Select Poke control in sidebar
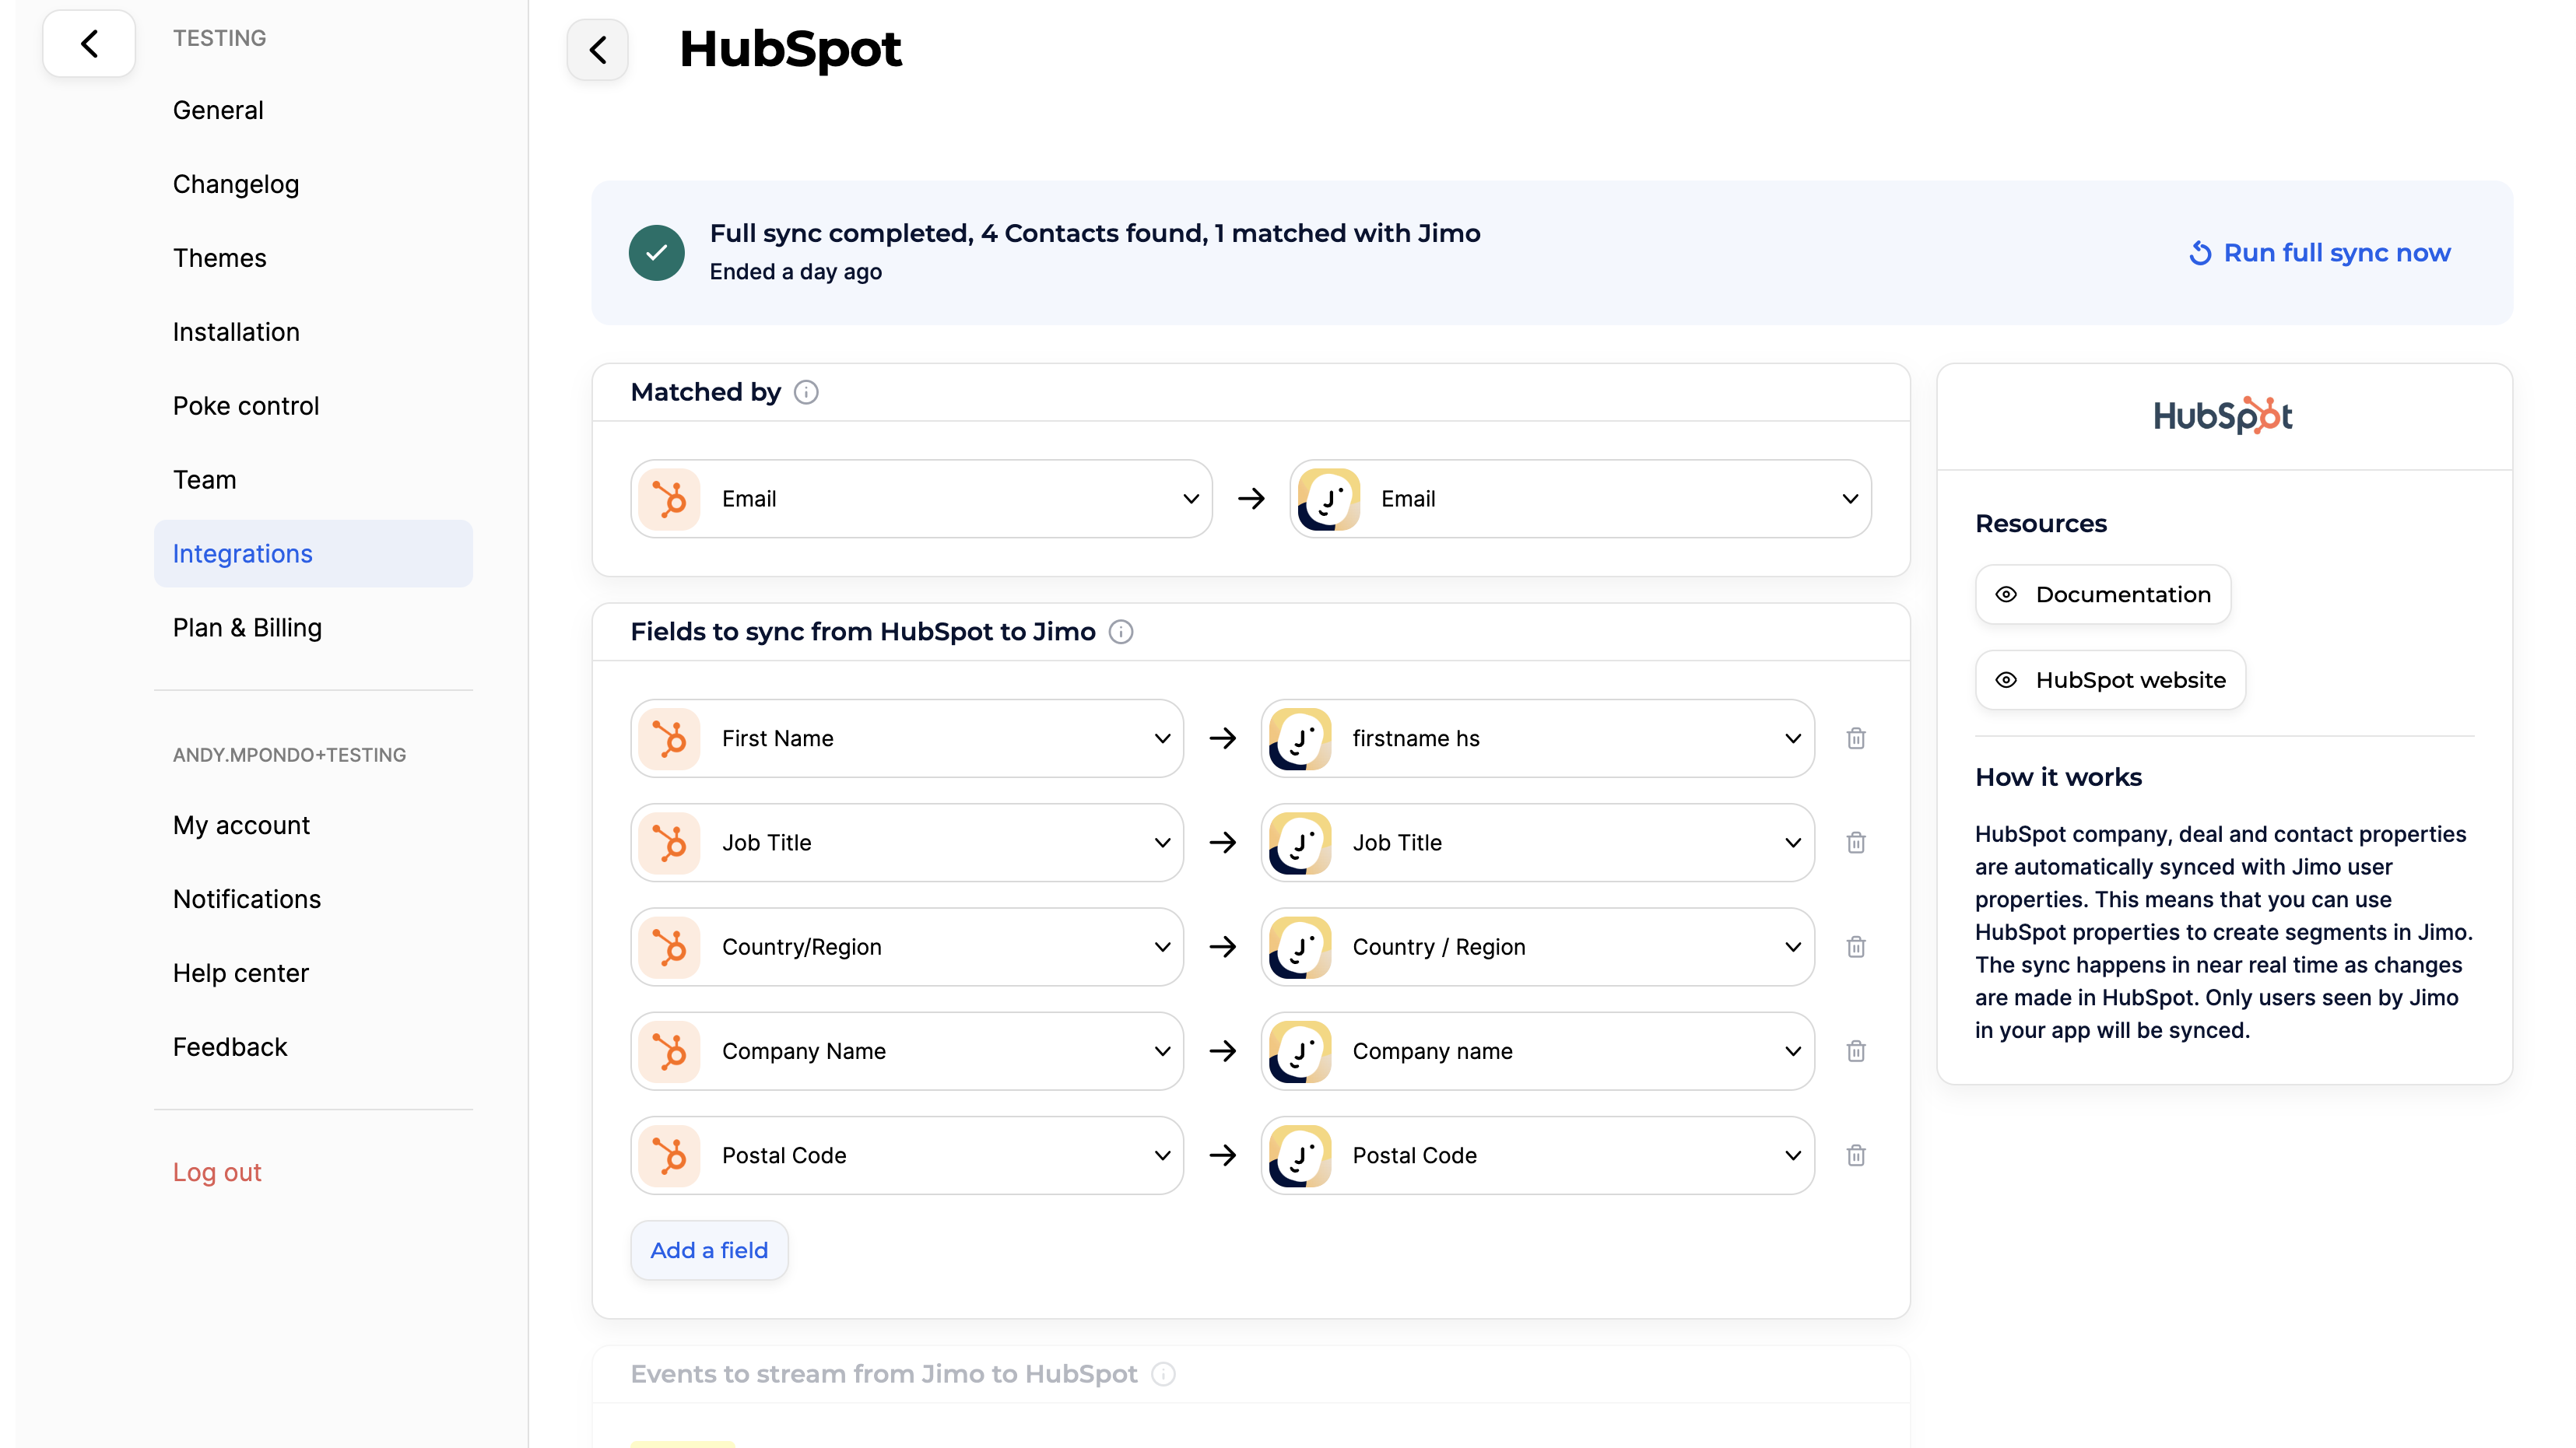Screen dimensions: 2576x1448 pos(246,406)
